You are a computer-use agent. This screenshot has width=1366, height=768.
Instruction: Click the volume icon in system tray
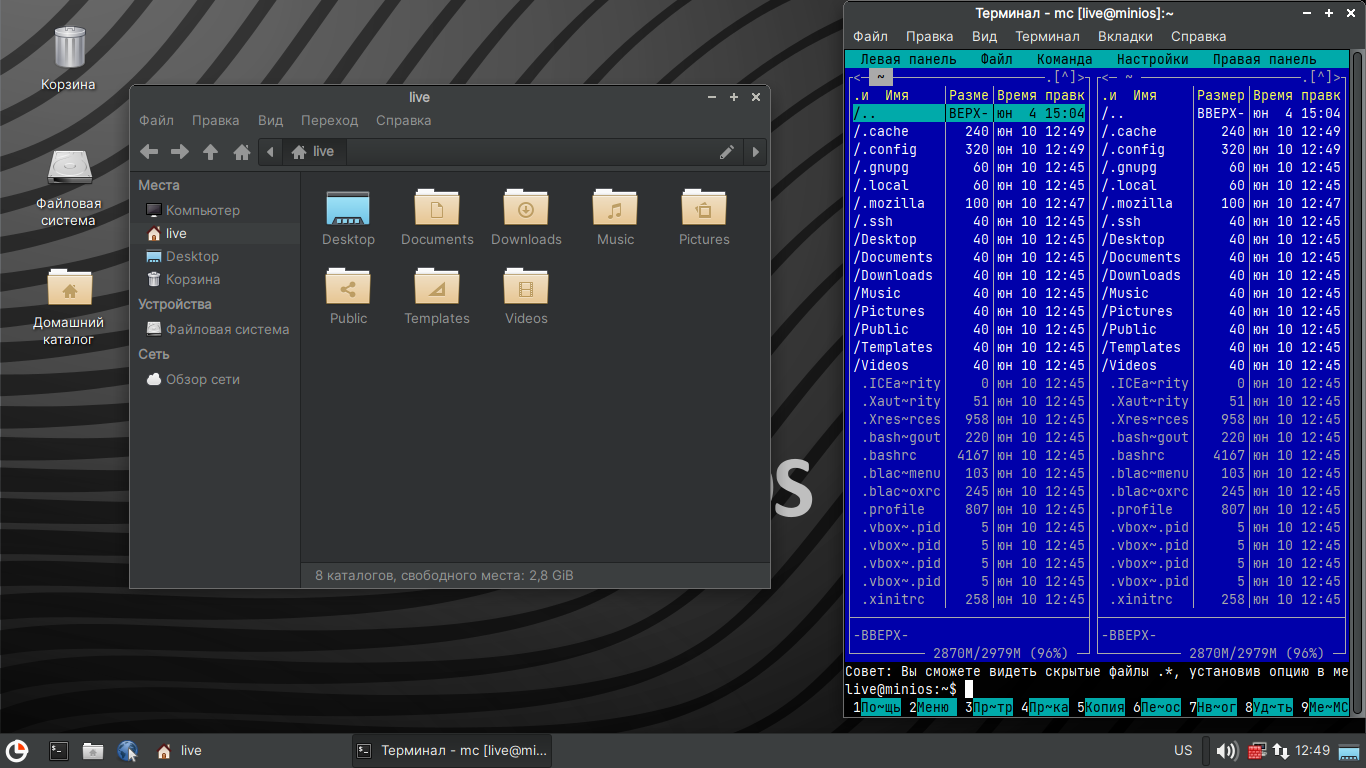coord(1227,750)
